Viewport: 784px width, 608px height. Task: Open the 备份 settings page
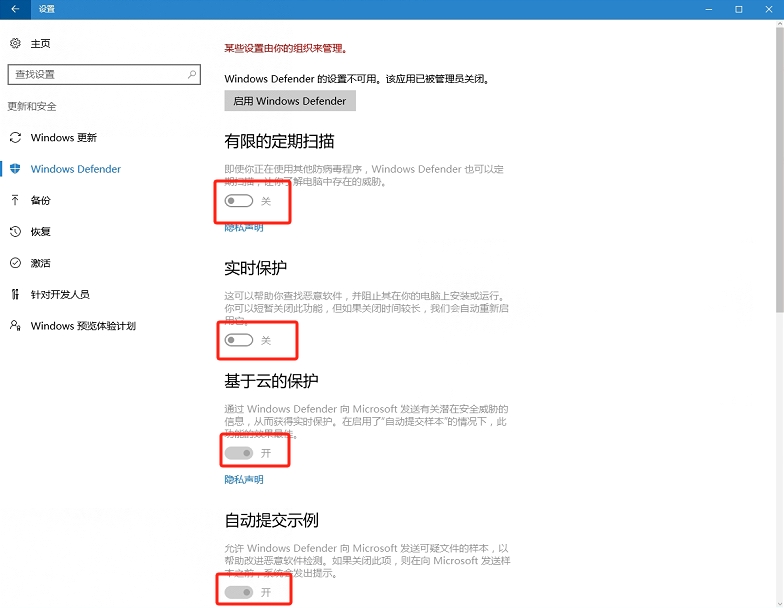(40, 200)
